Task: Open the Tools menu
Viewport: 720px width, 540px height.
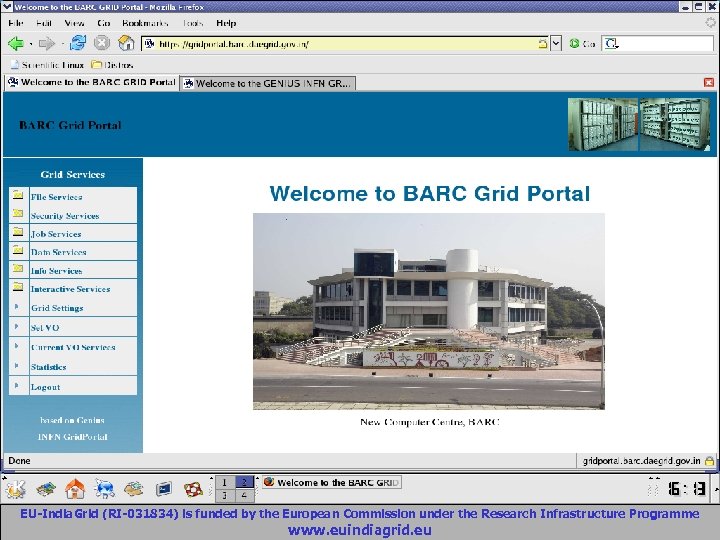Action: tap(193, 23)
